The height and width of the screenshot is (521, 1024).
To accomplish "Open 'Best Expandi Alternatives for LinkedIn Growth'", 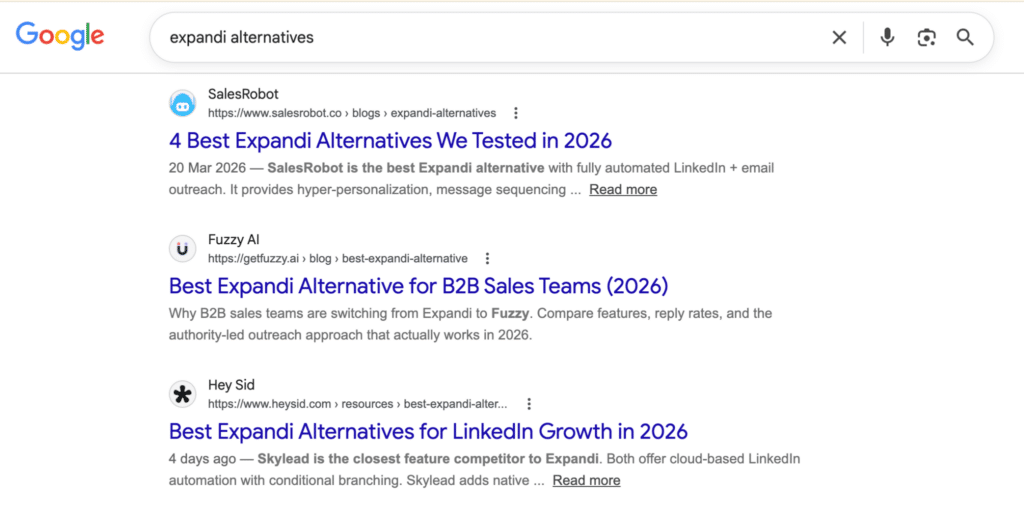I will pyautogui.click(x=428, y=432).
